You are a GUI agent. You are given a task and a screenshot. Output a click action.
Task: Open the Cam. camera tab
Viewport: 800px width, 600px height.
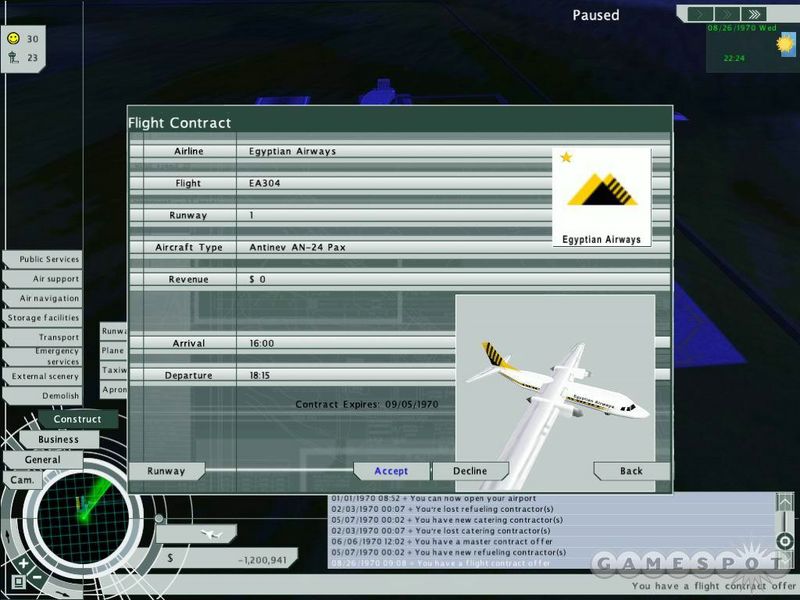tap(22, 480)
